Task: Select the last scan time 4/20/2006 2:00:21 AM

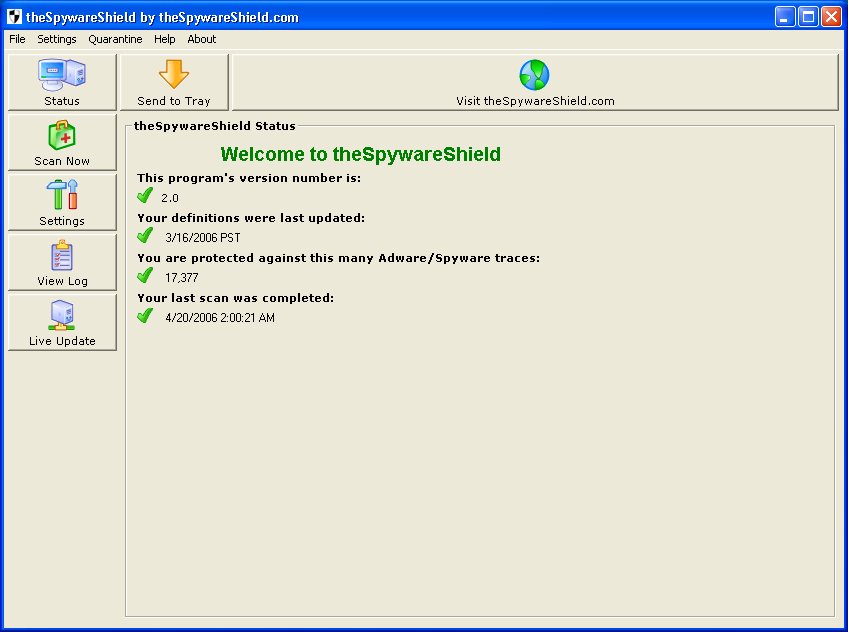Action: 220,318
